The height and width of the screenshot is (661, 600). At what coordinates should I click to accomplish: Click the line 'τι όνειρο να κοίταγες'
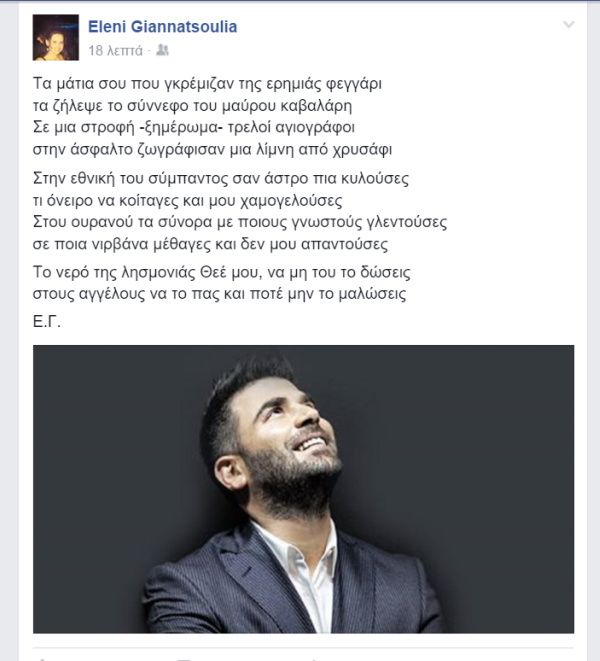(x=187, y=201)
